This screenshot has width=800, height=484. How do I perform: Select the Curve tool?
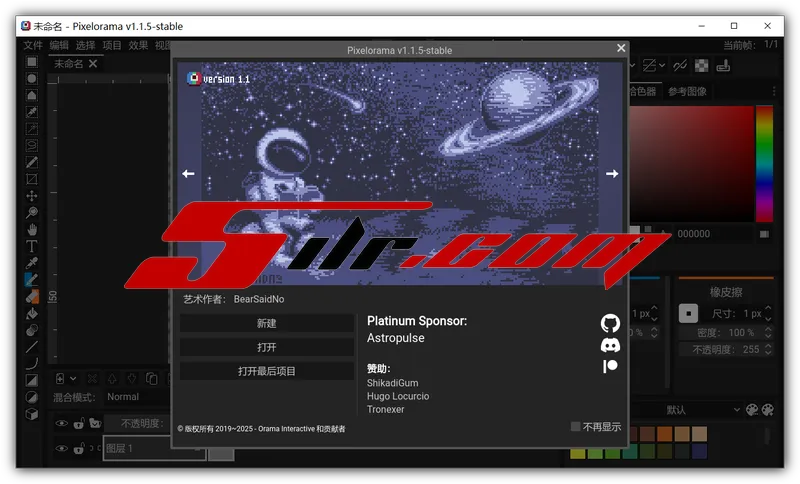tap(32, 364)
